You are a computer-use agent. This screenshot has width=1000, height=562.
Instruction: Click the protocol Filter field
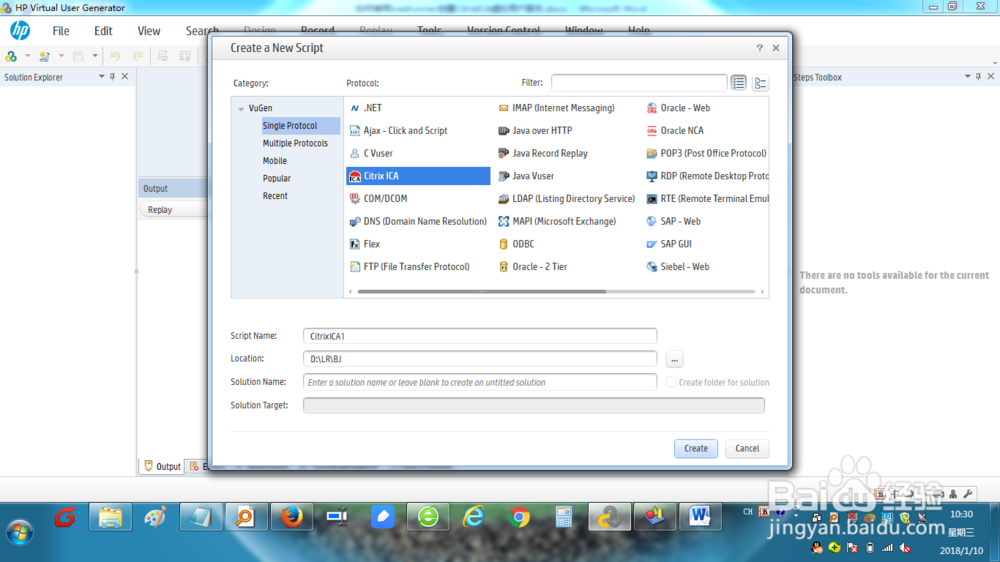639,83
